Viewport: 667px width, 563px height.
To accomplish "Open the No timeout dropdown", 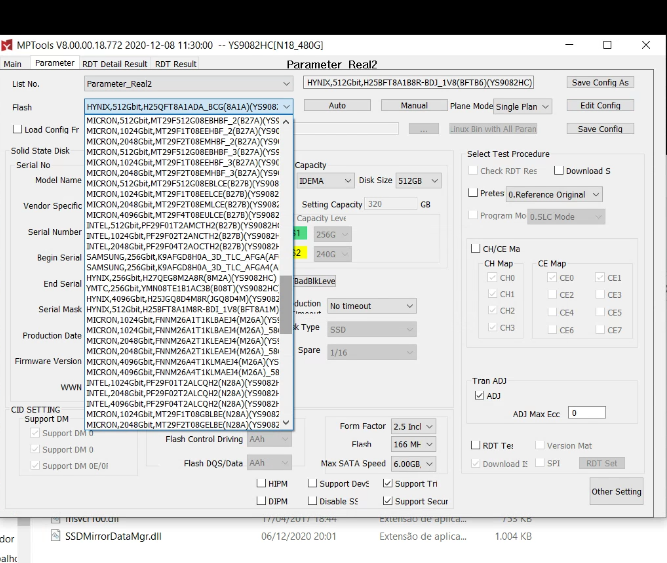I will [371, 306].
